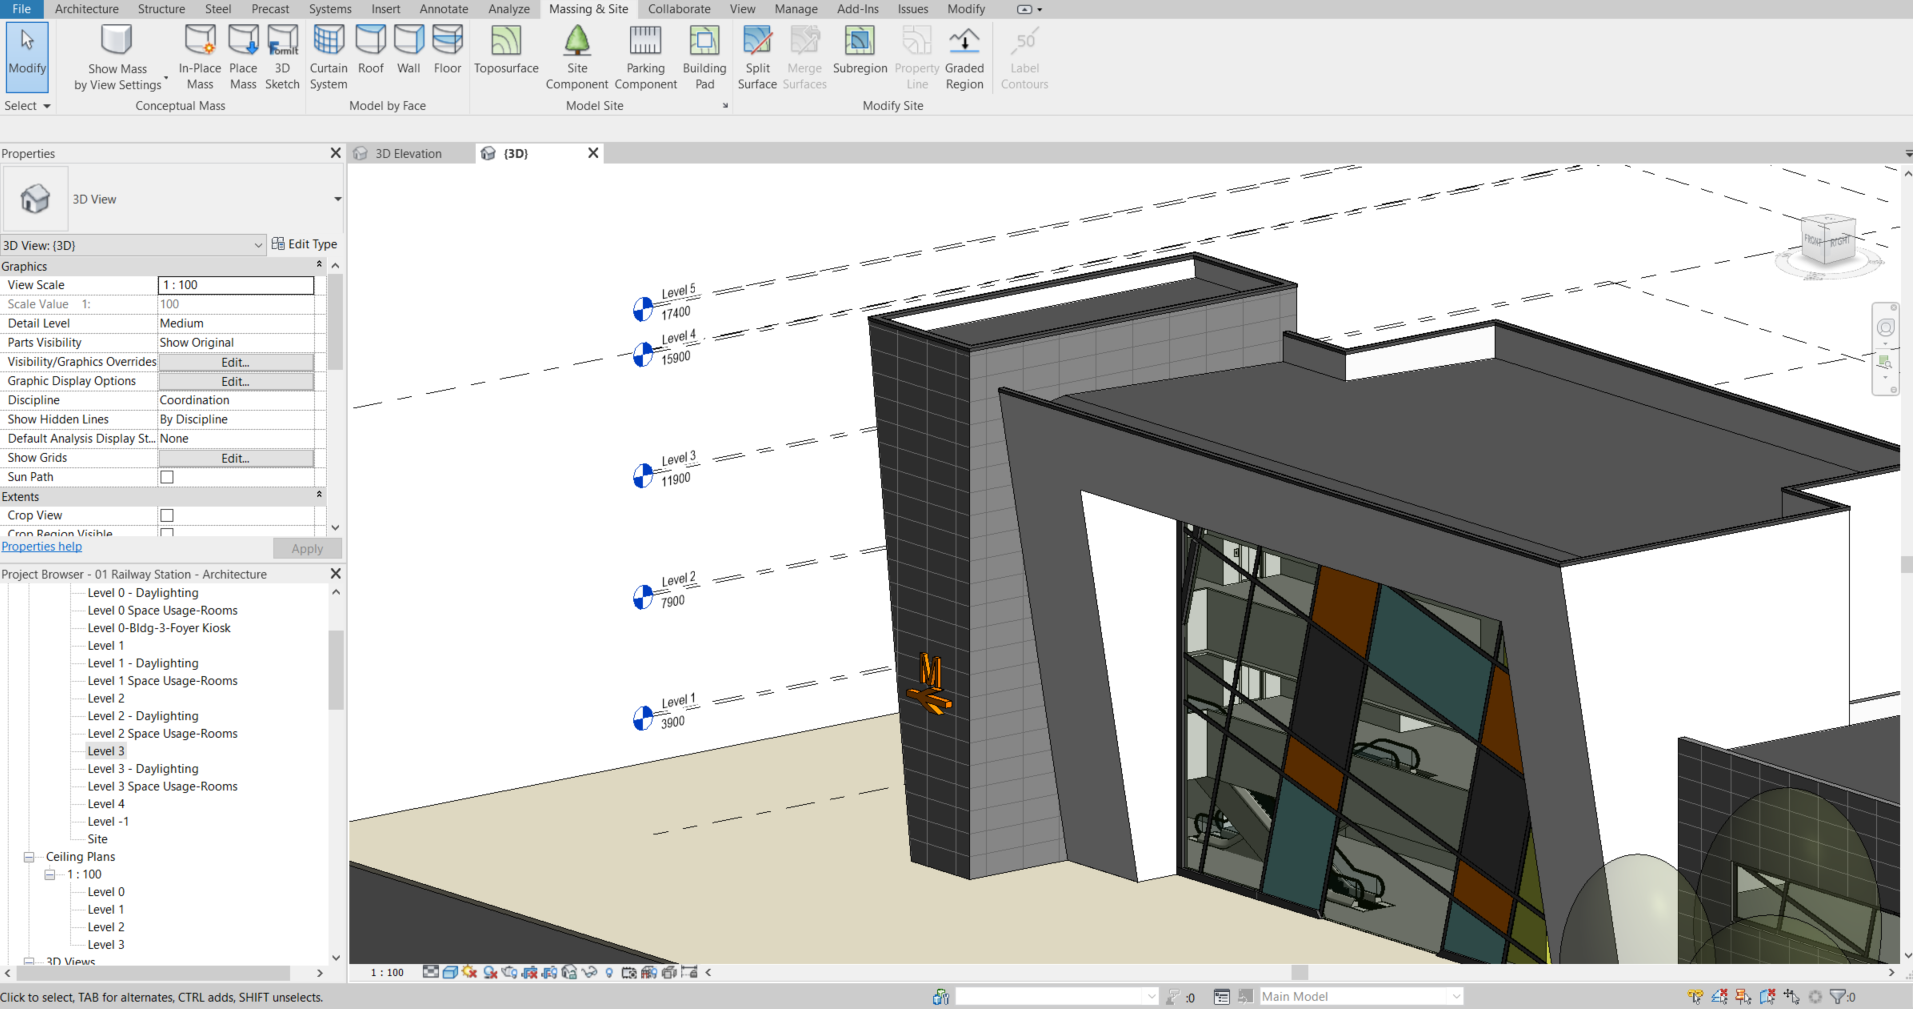Expand the Select panel dropdown
Viewport: 1913px width, 1009px height.
click(x=27, y=106)
